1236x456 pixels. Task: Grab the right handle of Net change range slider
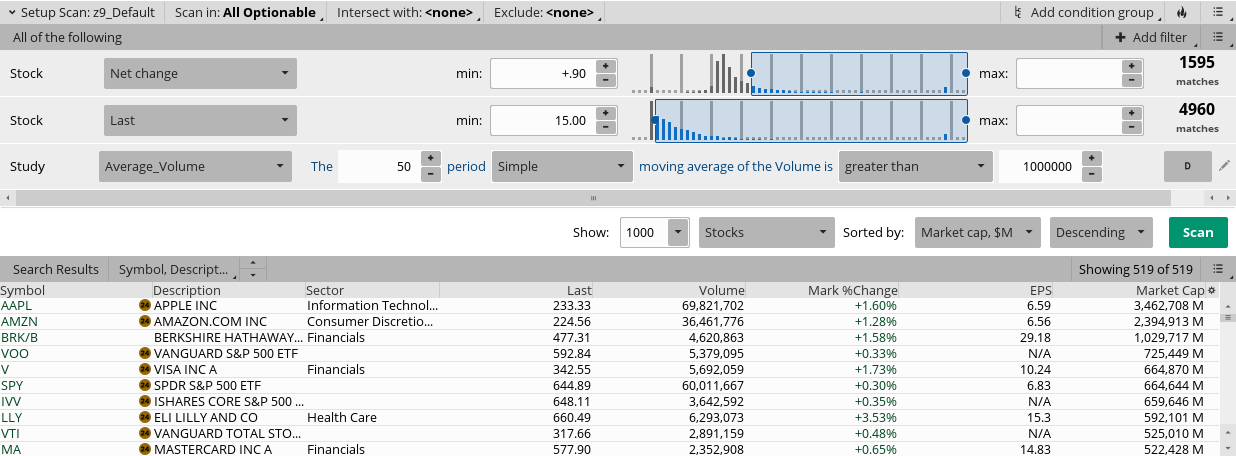pyautogui.click(x=966, y=74)
